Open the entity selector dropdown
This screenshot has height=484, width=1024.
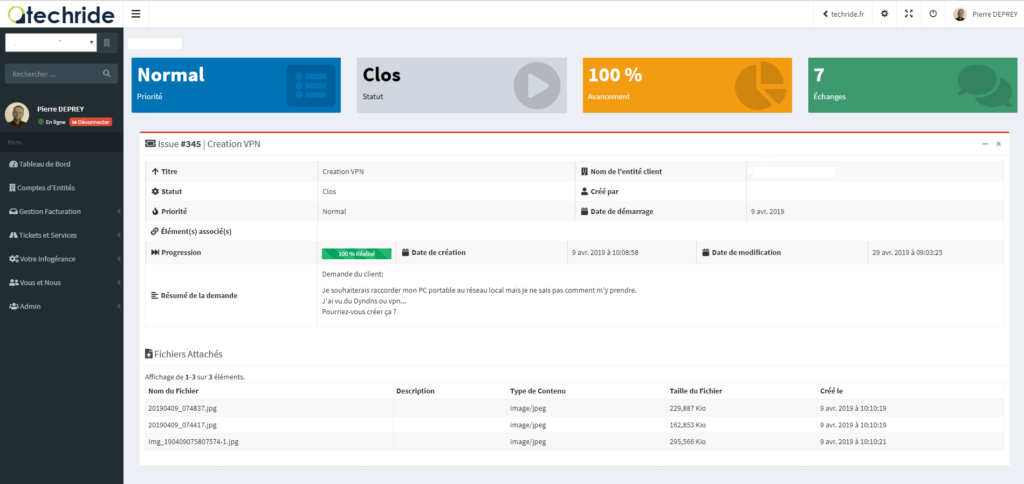tap(50, 42)
